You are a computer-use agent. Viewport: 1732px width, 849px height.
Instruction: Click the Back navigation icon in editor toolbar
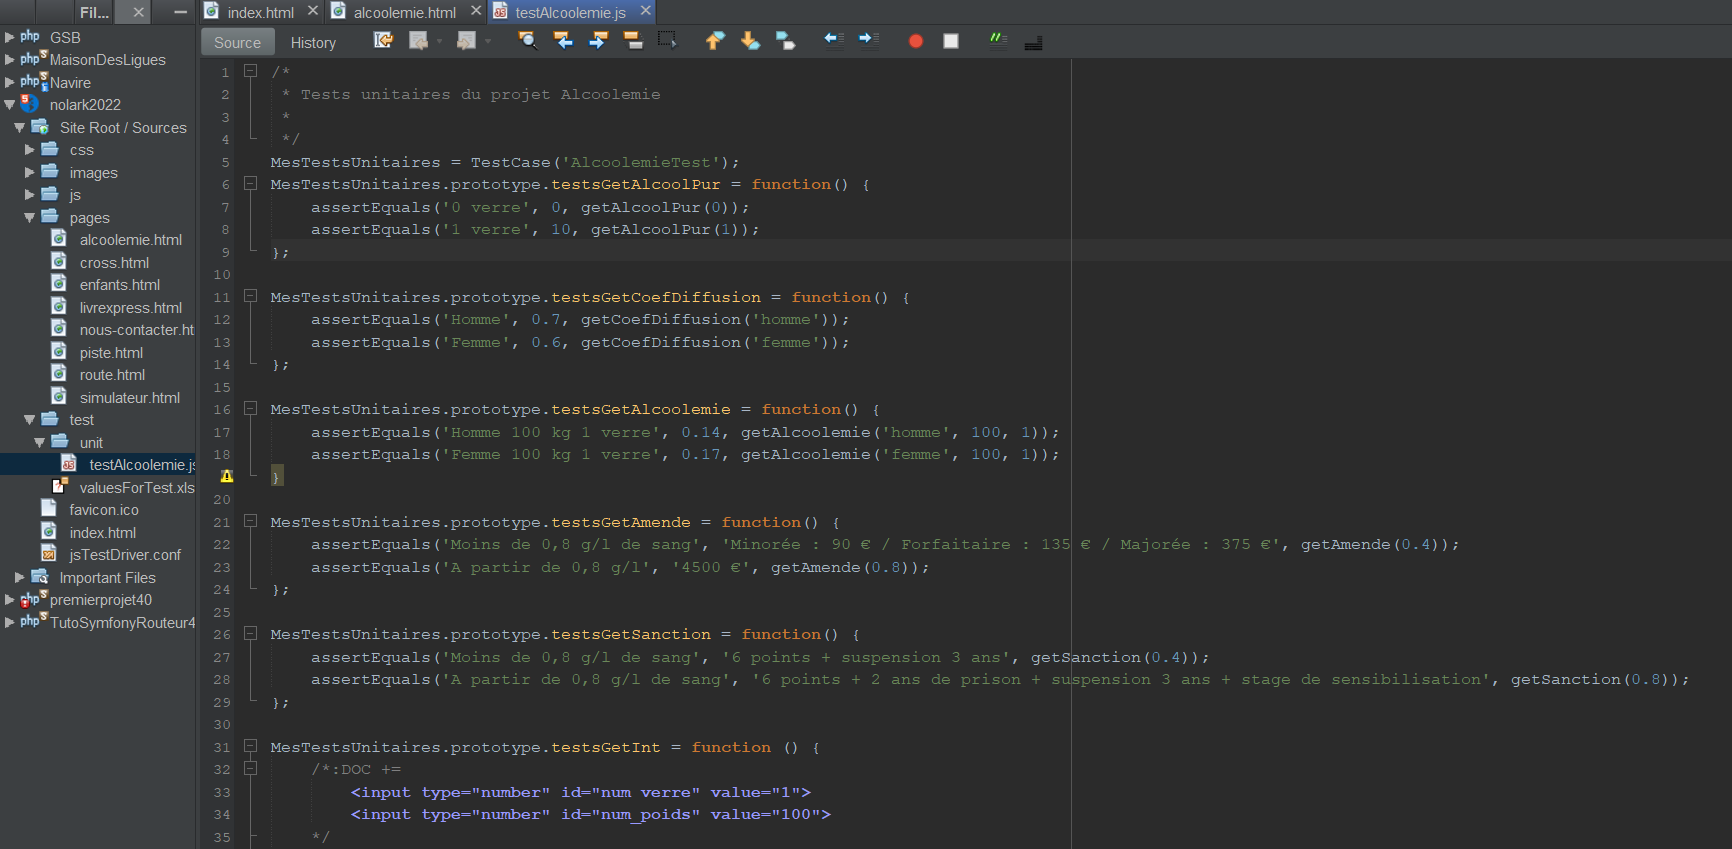(418, 41)
